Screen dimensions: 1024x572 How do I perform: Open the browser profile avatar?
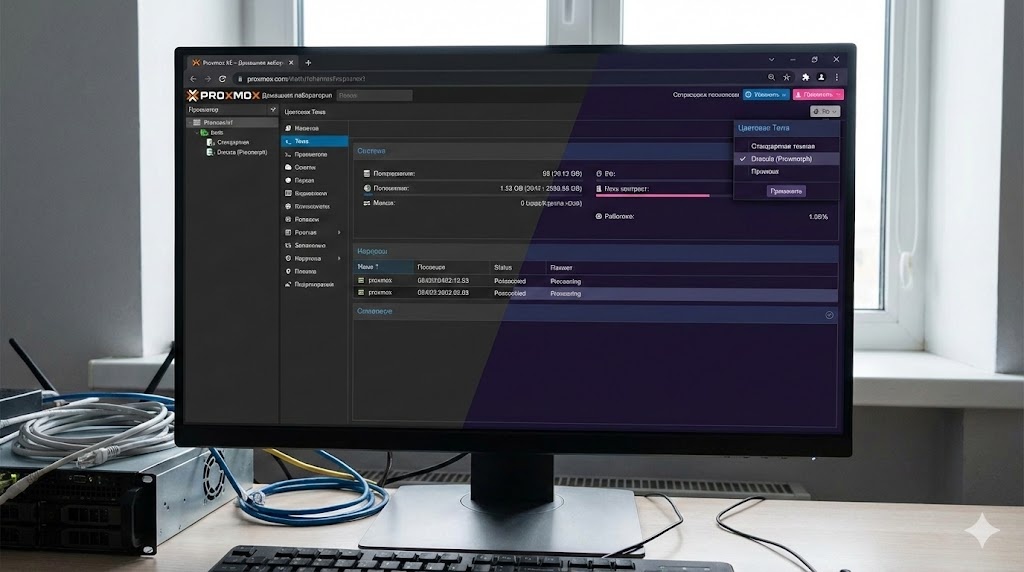click(822, 77)
